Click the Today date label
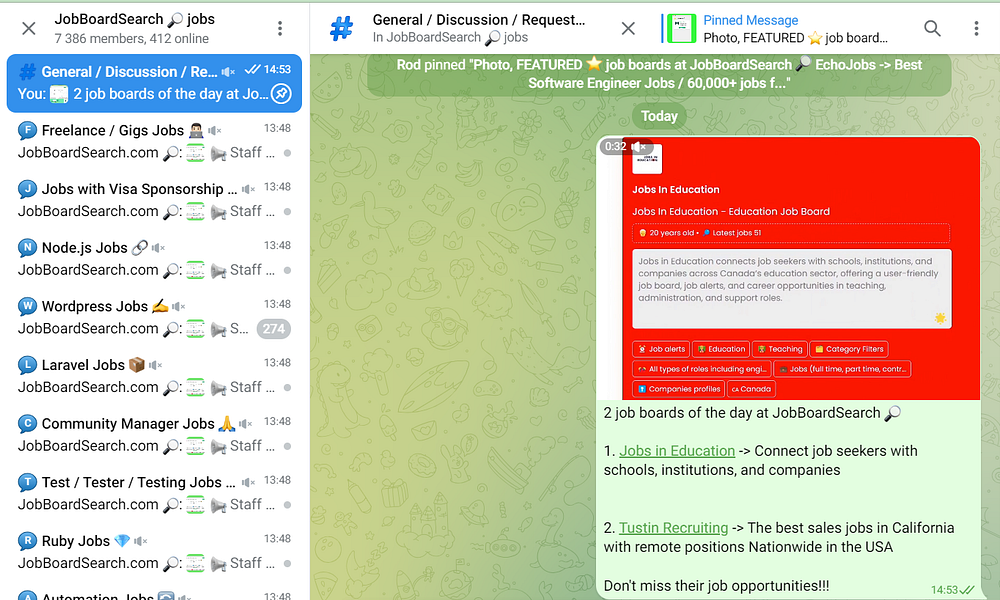 [659, 116]
